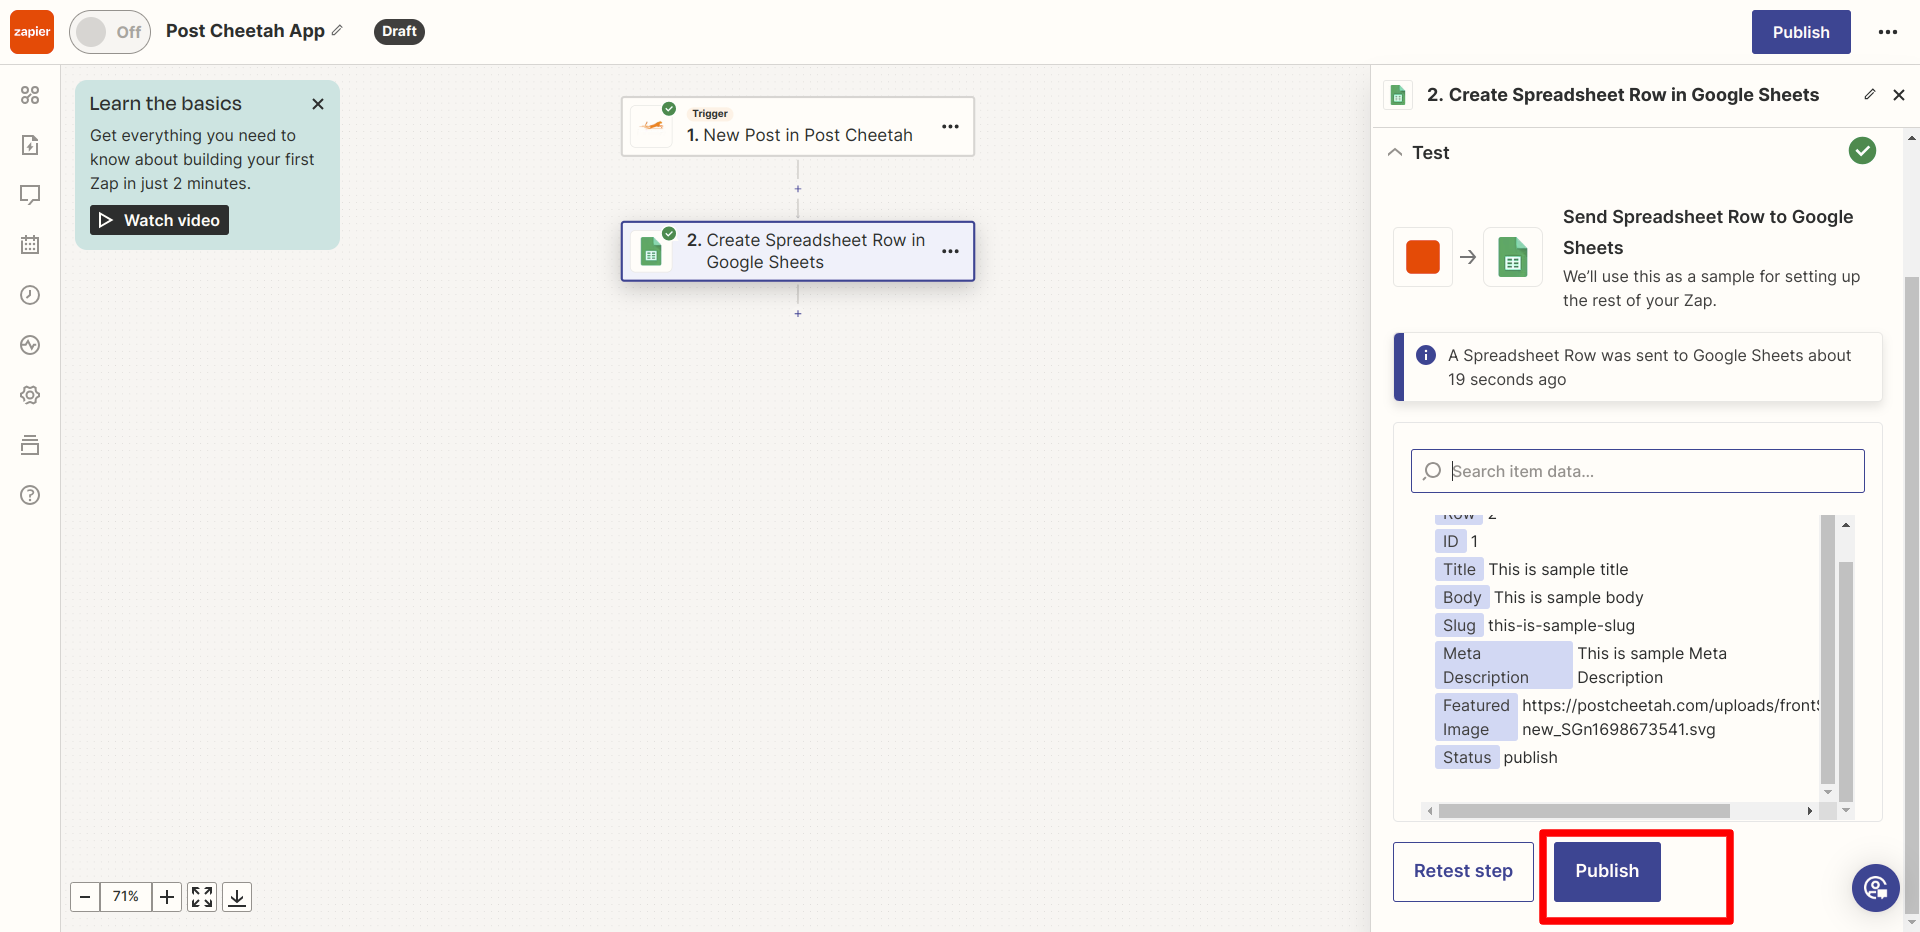The height and width of the screenshot is (932, 1920).
Task: Zoom in the canvas
Action: click(x=167, y=897)
